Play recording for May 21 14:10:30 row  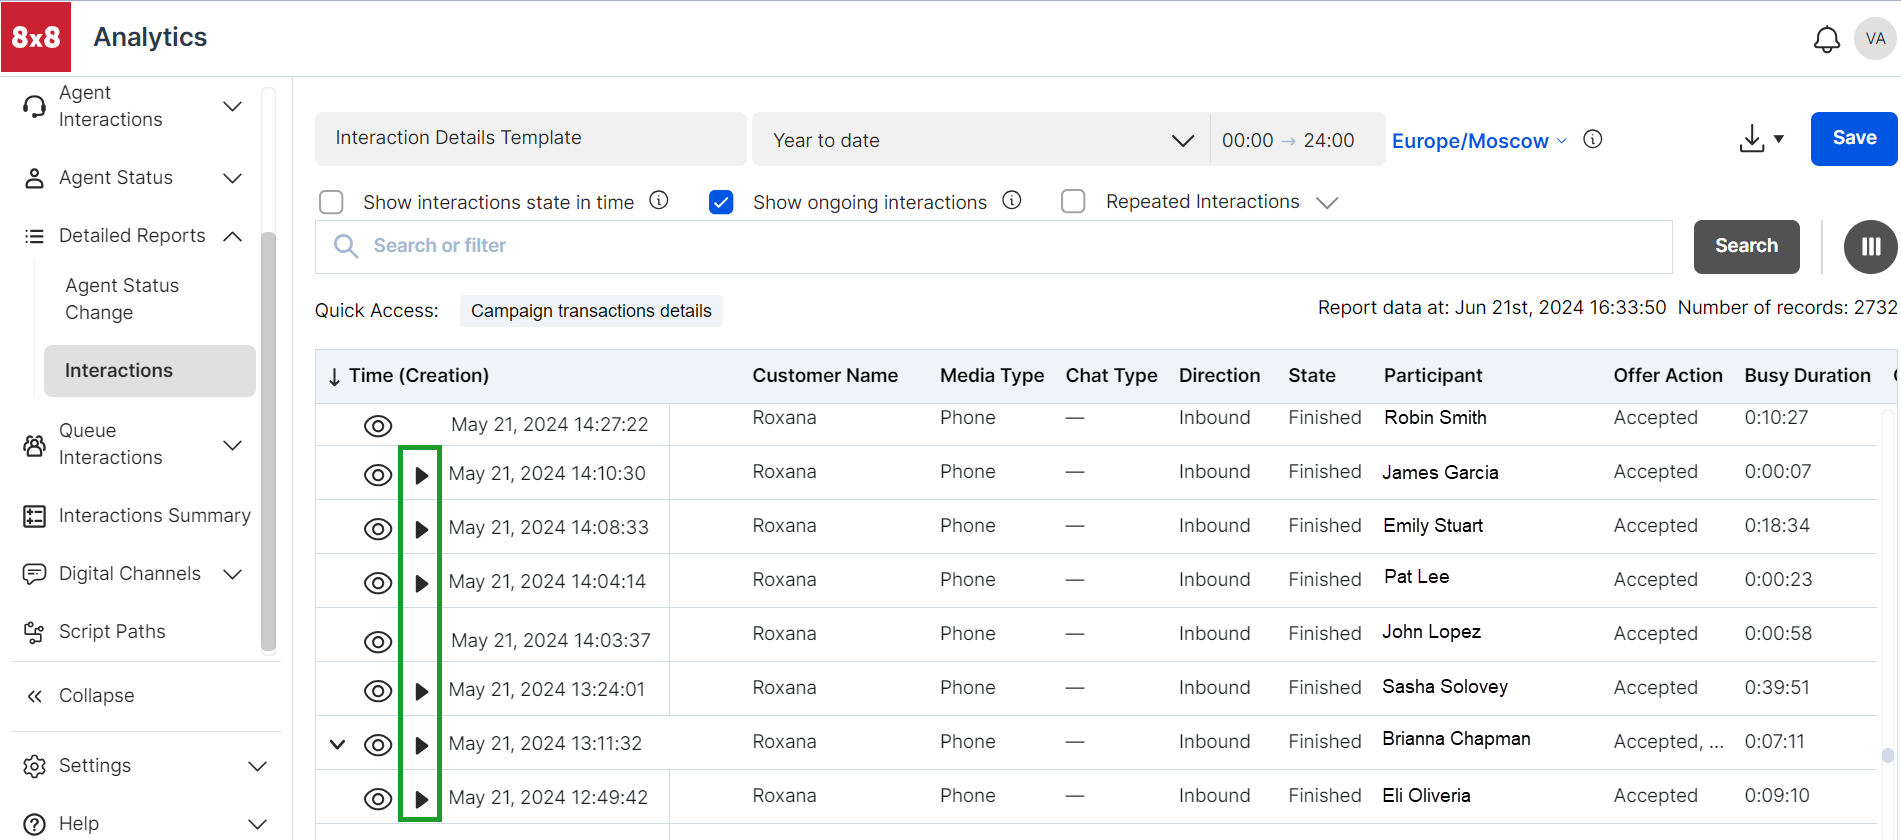421,475
